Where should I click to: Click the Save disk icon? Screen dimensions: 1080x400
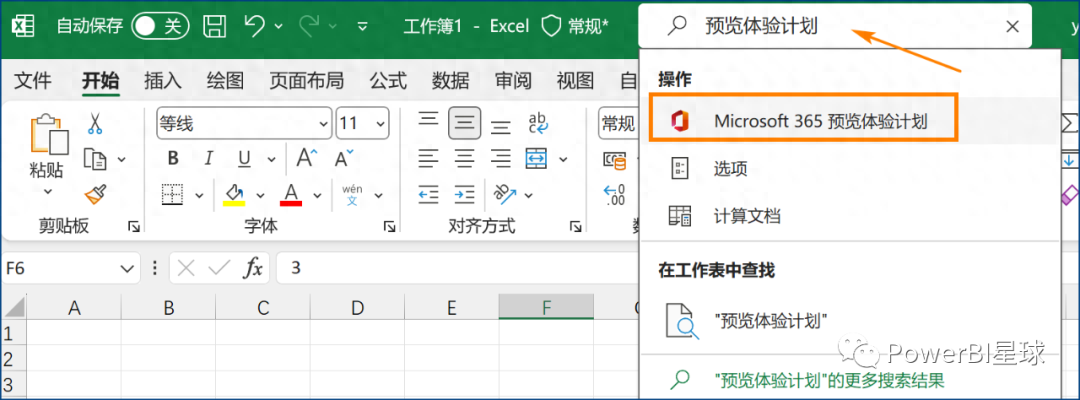[215, 26]
